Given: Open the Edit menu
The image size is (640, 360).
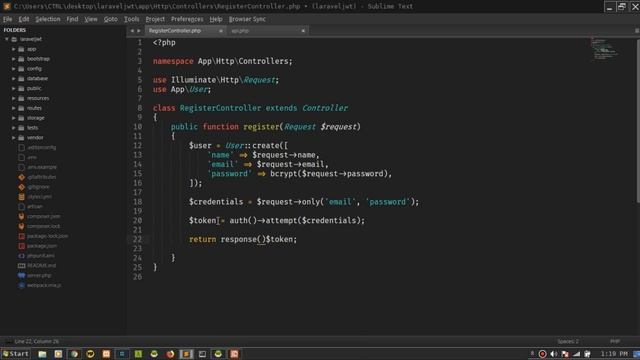Looking at the screenshot, I should [x=24, y=19].
